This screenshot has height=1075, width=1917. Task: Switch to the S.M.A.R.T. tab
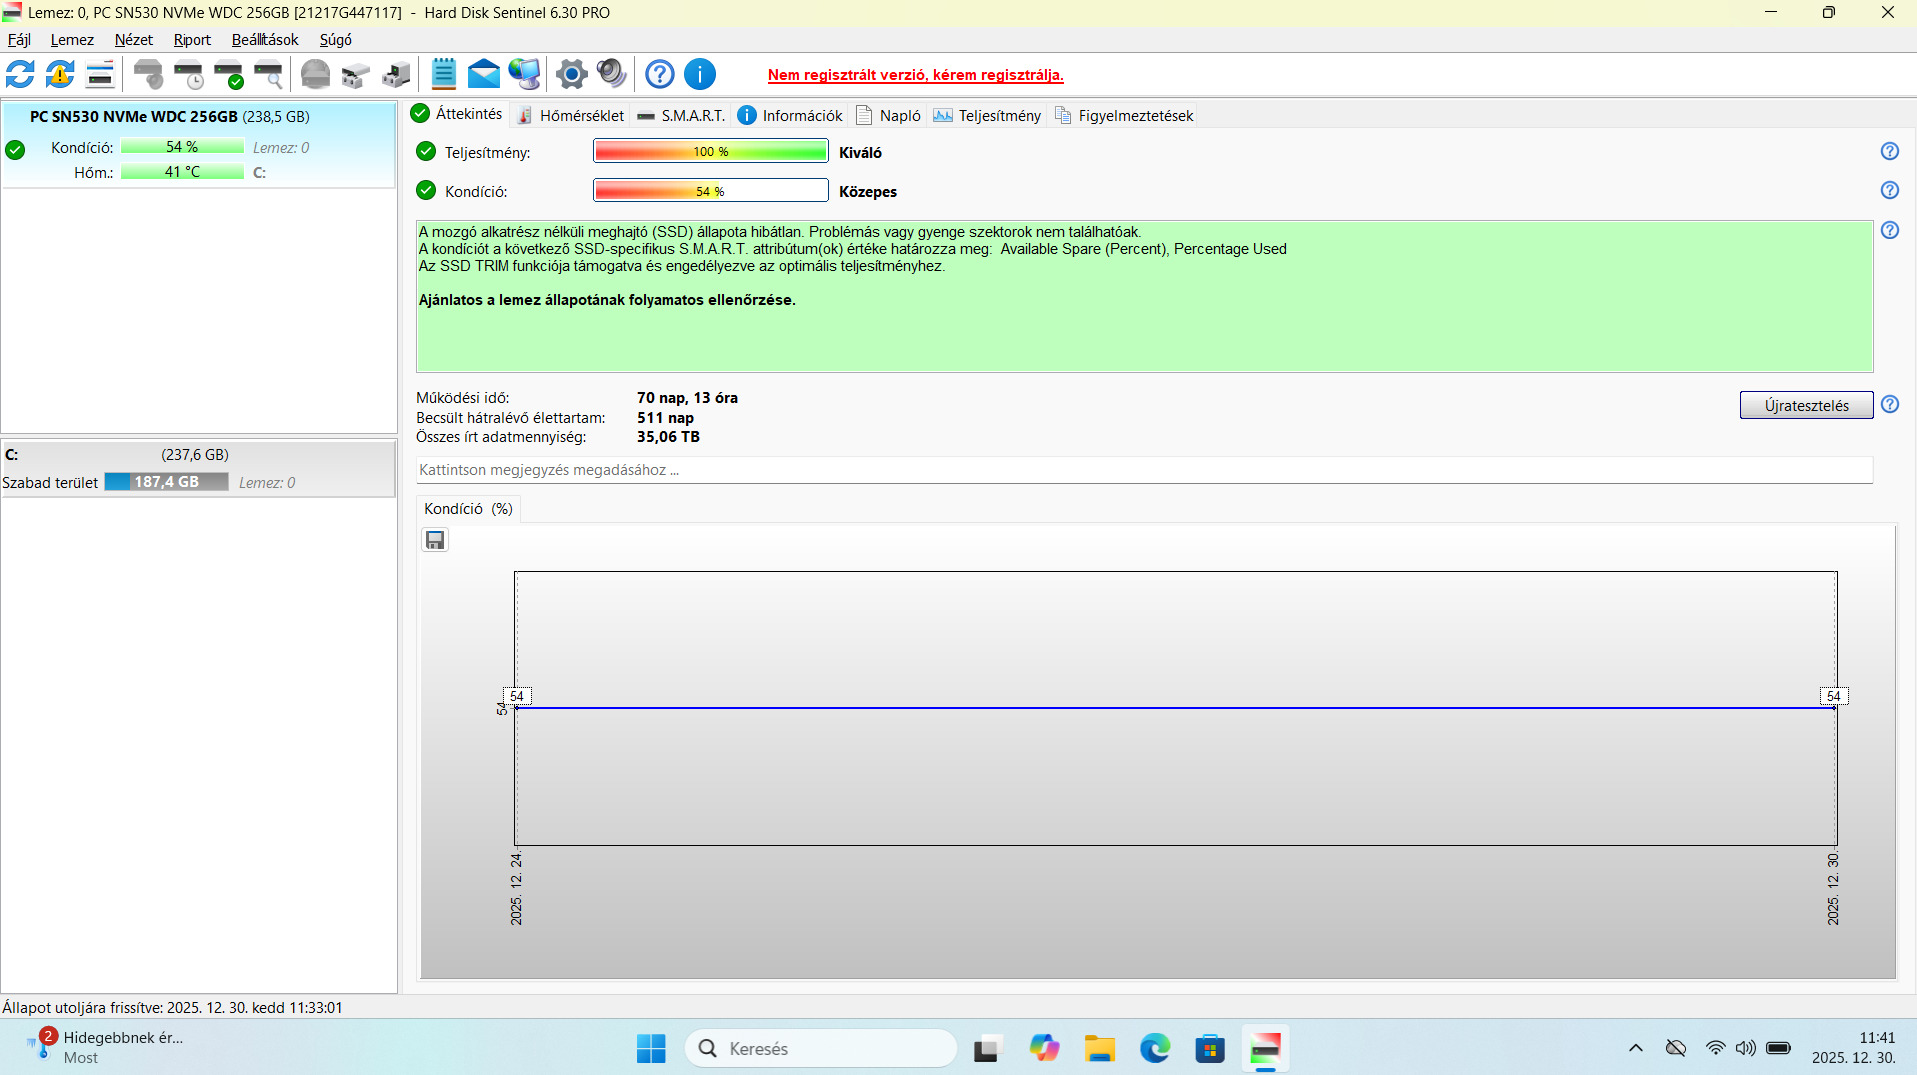[x=681, y=116]
